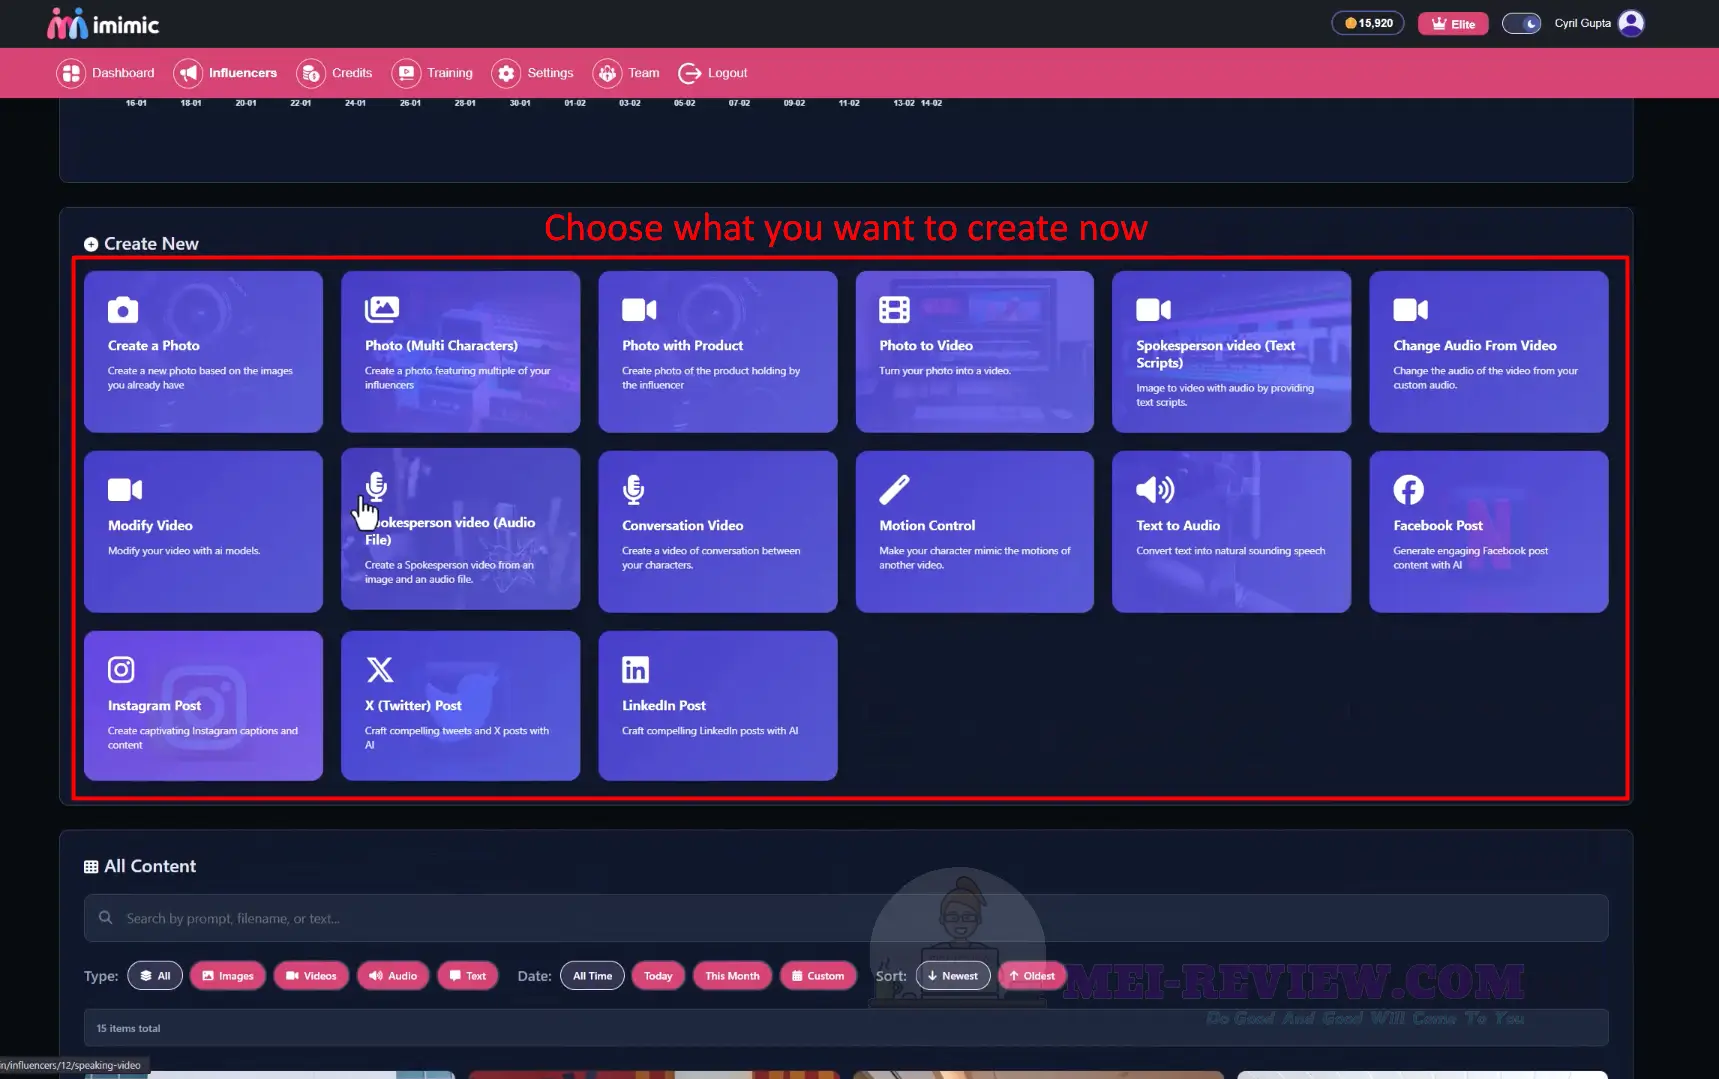Click the 15,920 credits balance
This screenshot has width=1719, height=1079.
pyautogui.click(x=1368, y=23)
